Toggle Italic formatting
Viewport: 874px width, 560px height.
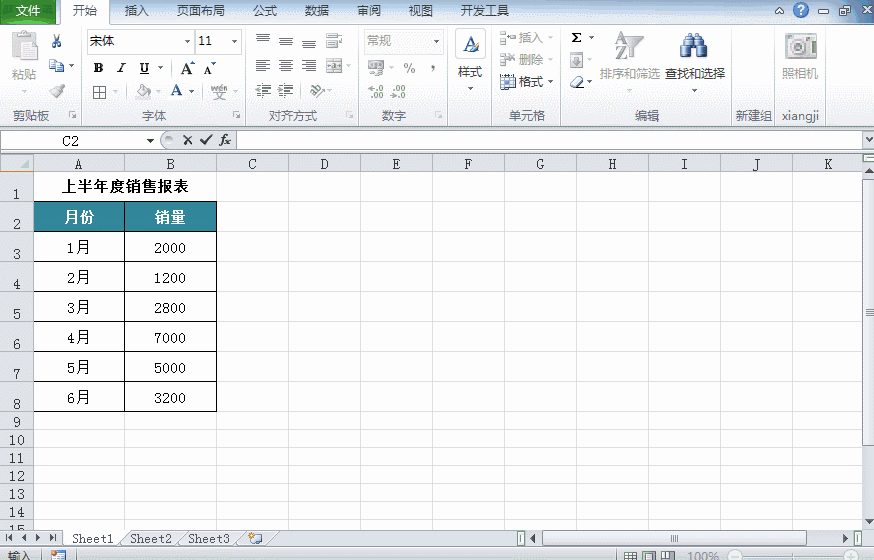pos(121,68)
